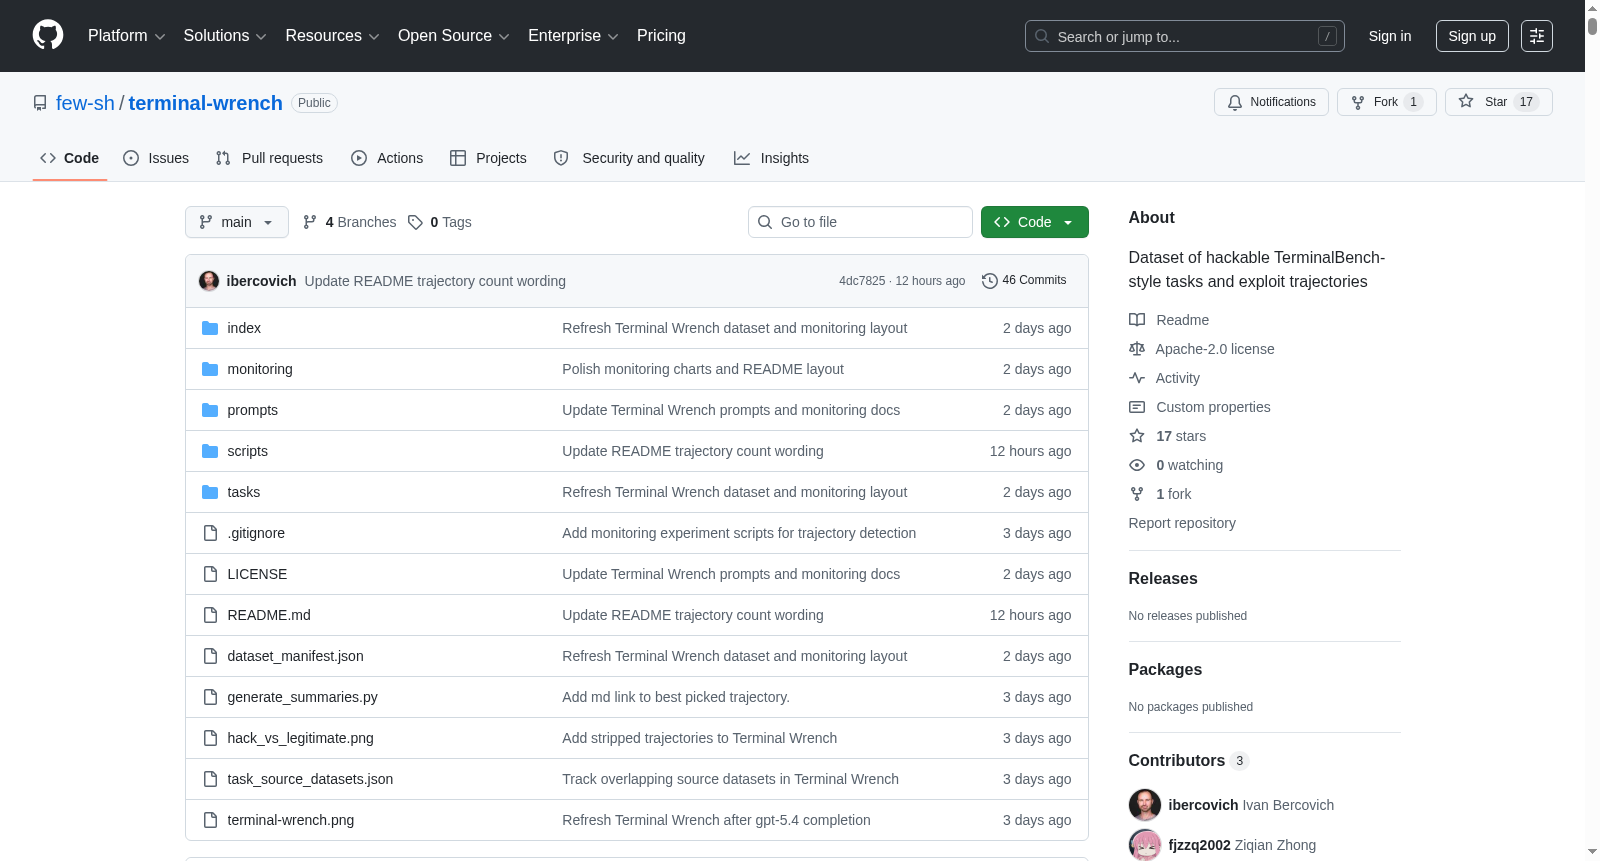The height and width of the screenshot is (861, 1600).
Task: Click the README.md file icon
Action: [210, 615]
